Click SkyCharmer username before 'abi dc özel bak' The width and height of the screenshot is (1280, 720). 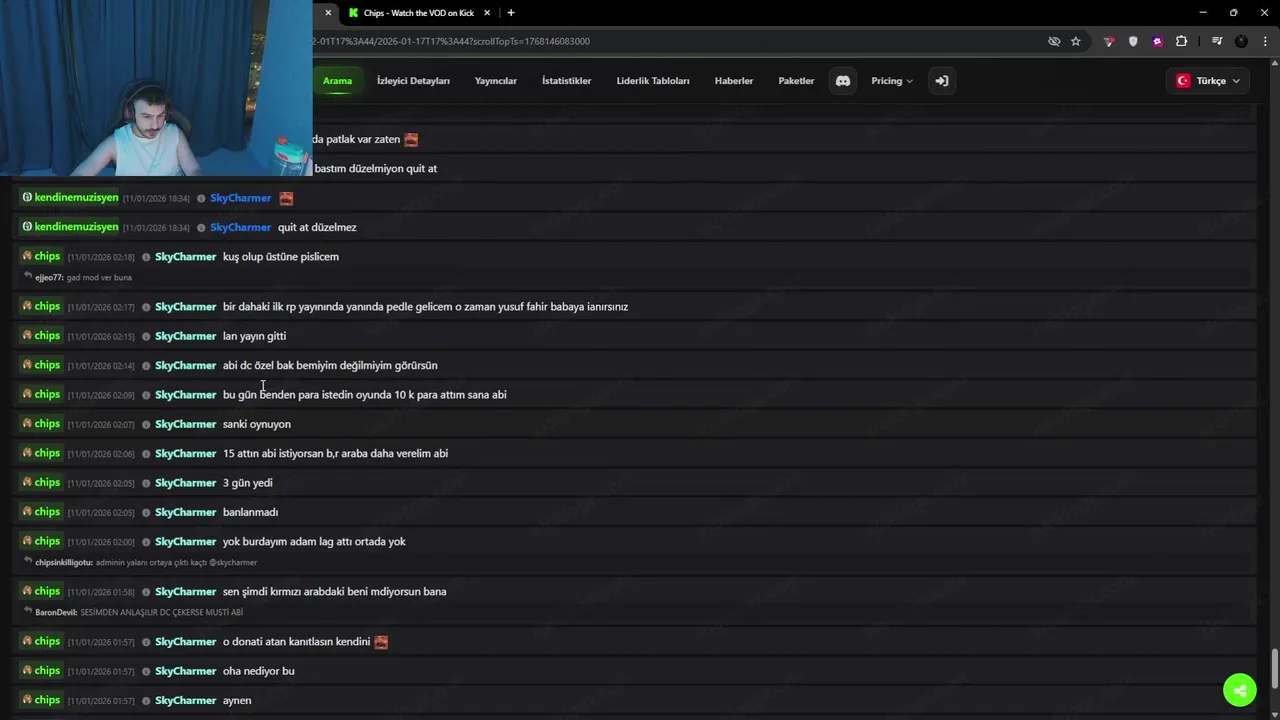click(x=186, y=365)
